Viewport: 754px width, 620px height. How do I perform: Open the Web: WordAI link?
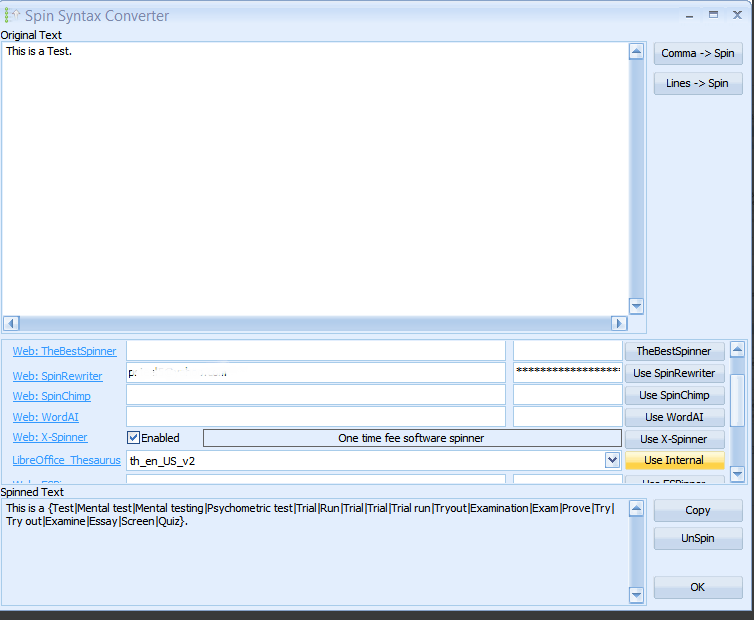point(44,417)
